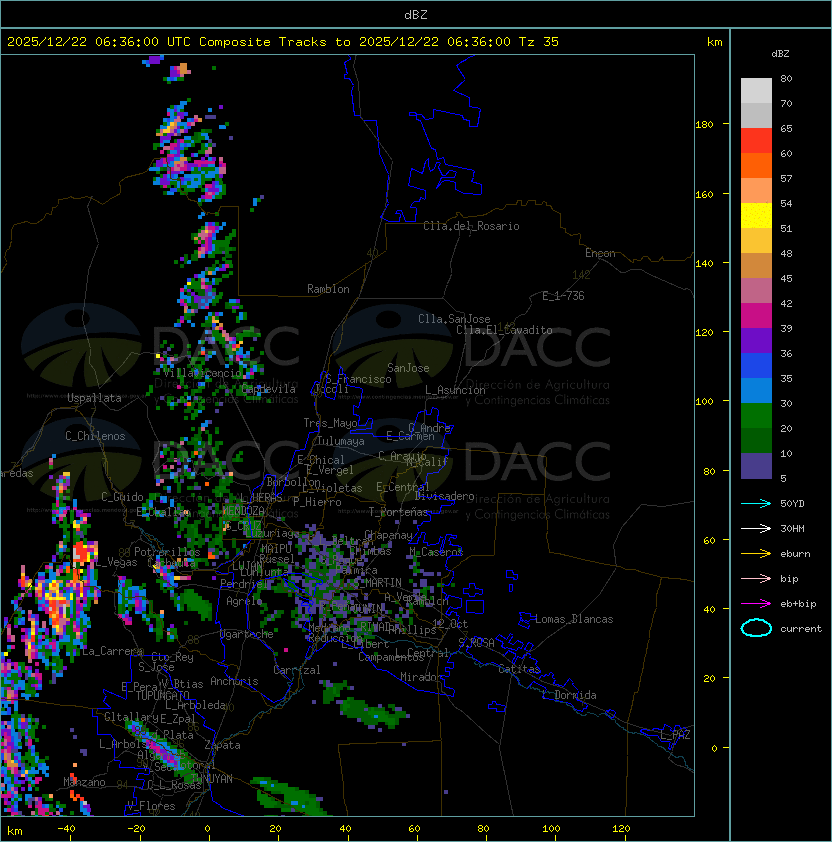Click the 'Catitas' map label

point(519,669)
